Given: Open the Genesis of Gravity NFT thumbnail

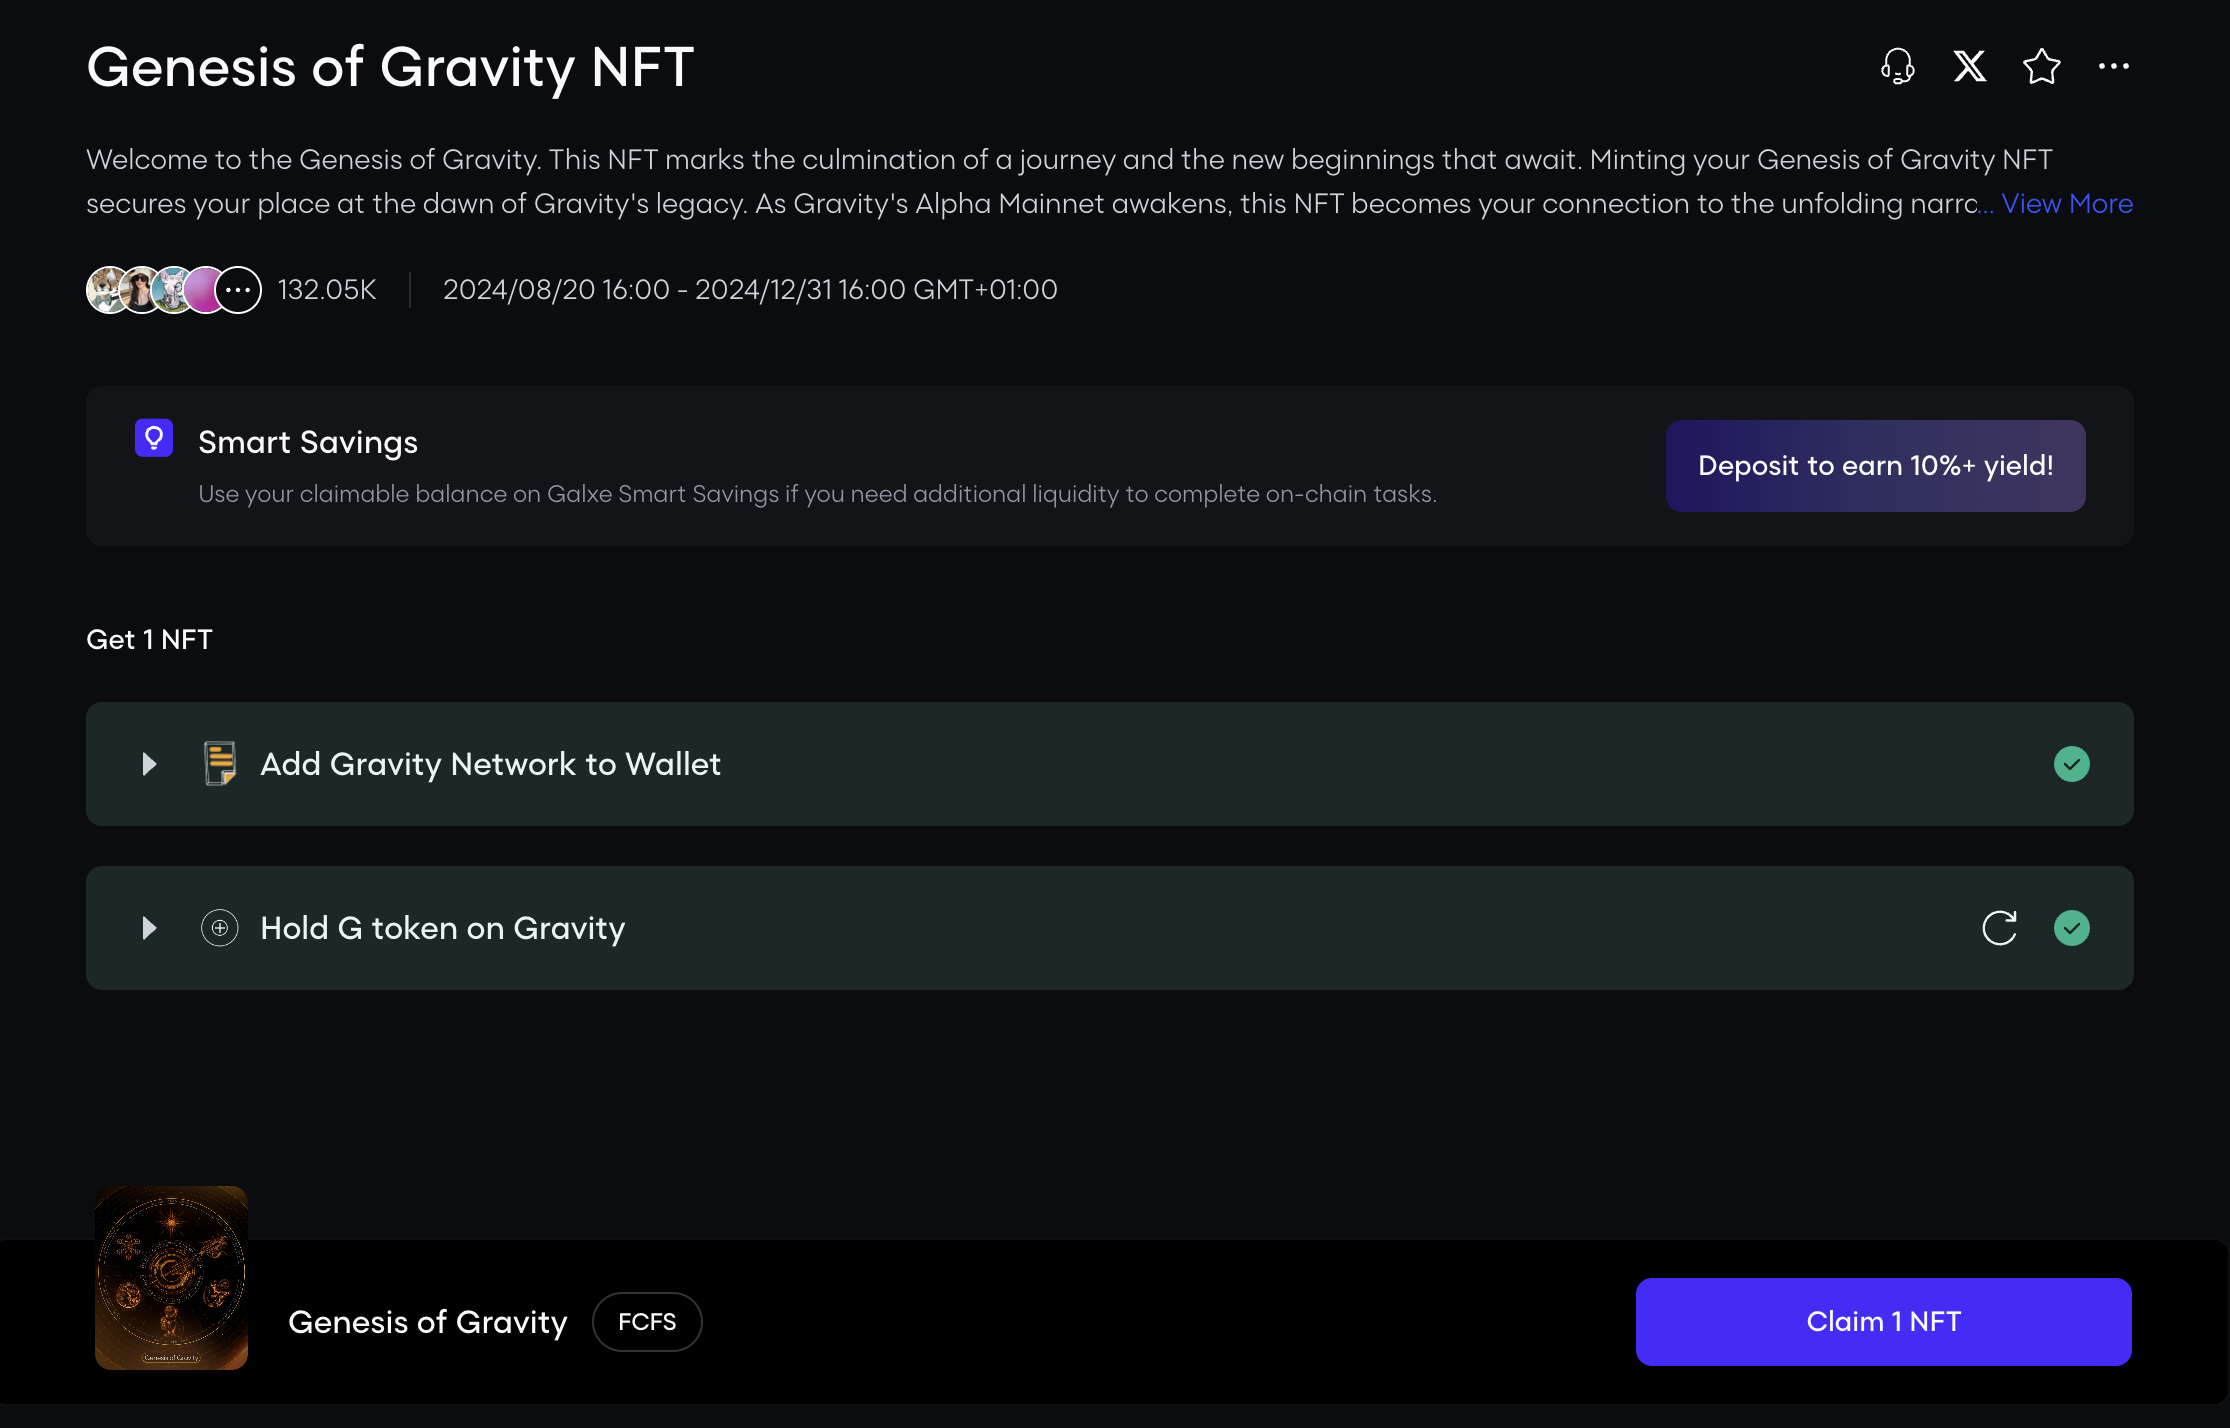Looking at the screenshot, I should tap(171, 1277).
